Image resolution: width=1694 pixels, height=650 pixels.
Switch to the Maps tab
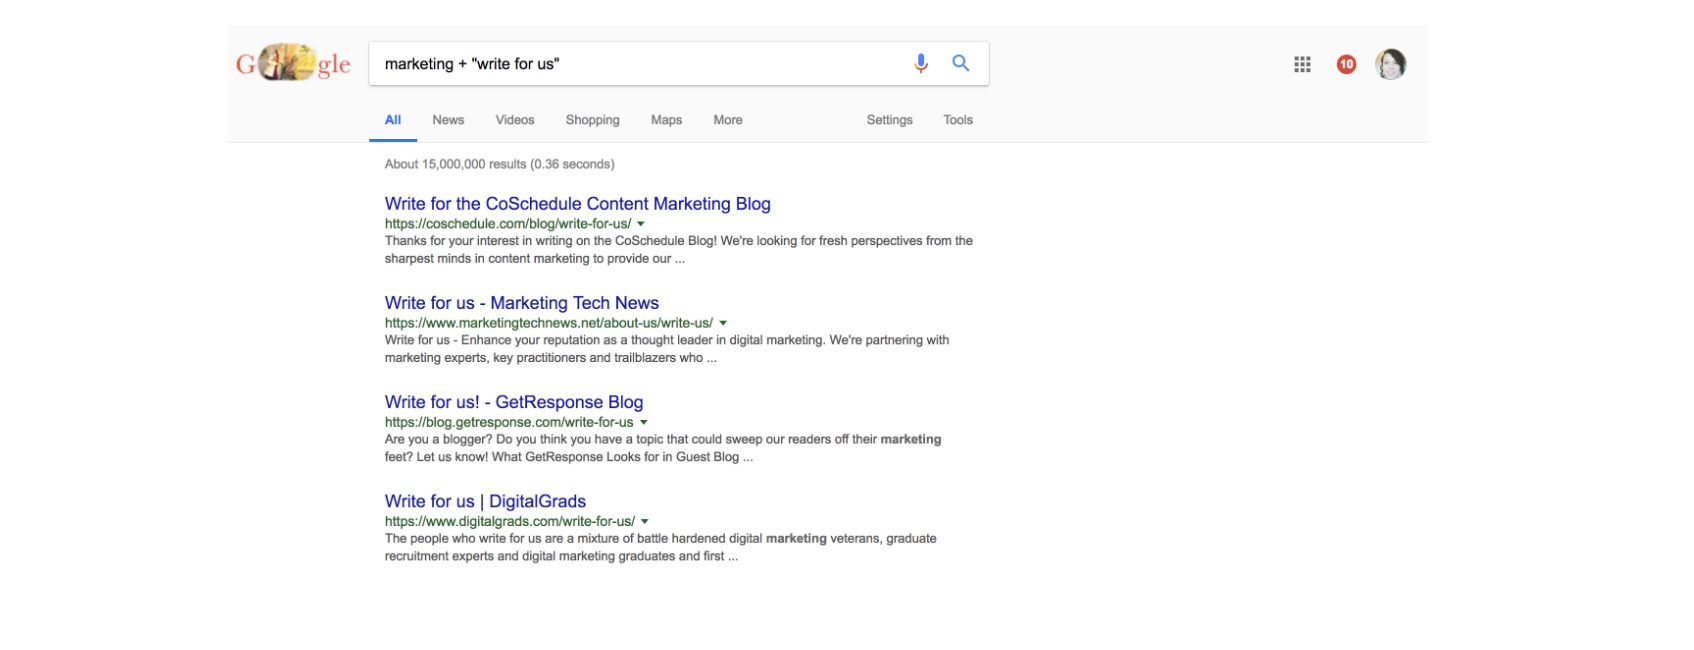pos(666,120)
